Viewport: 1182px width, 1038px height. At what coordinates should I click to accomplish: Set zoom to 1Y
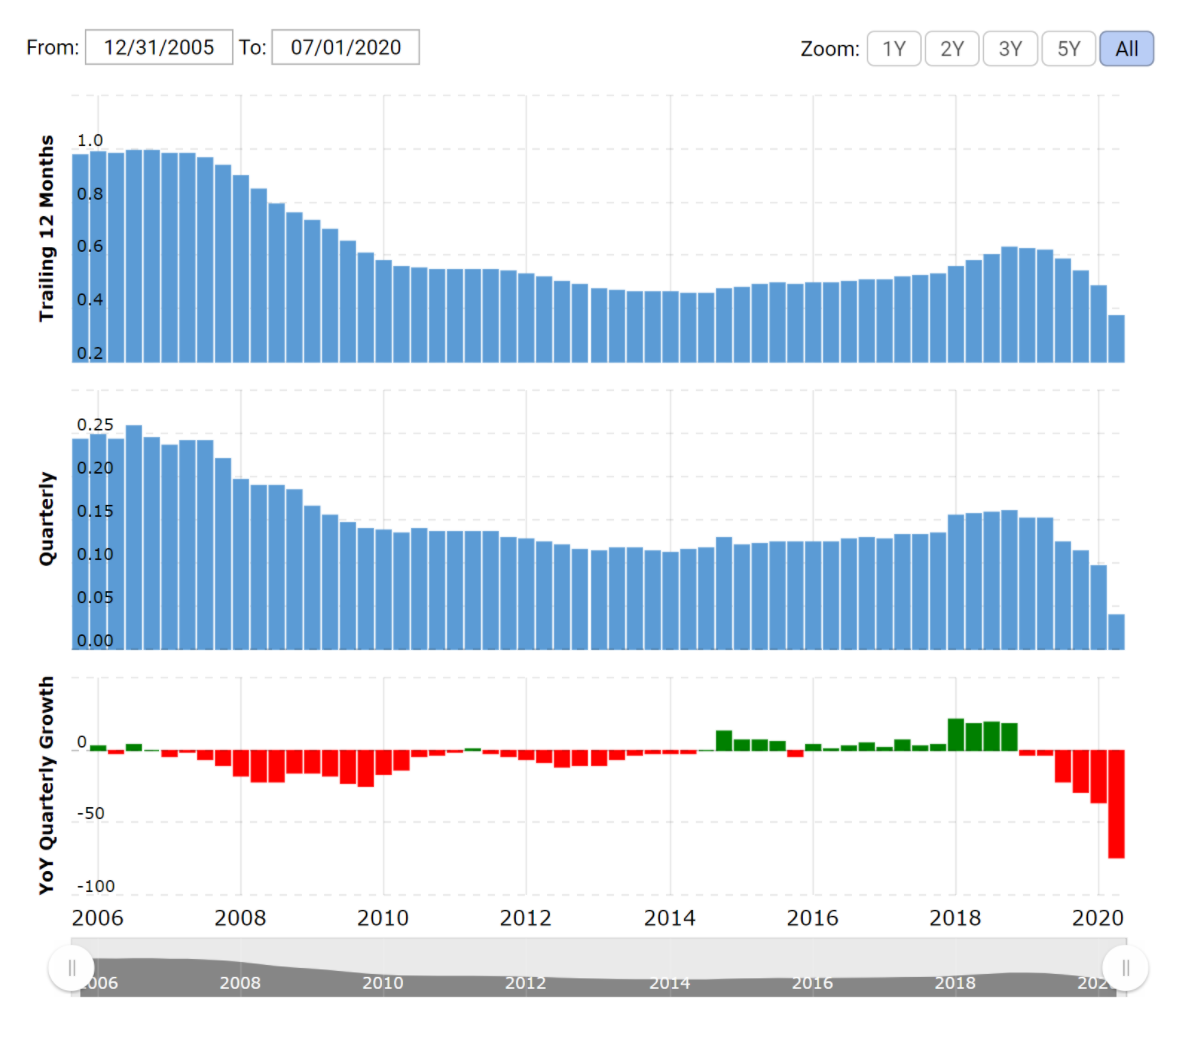[893, 49]
